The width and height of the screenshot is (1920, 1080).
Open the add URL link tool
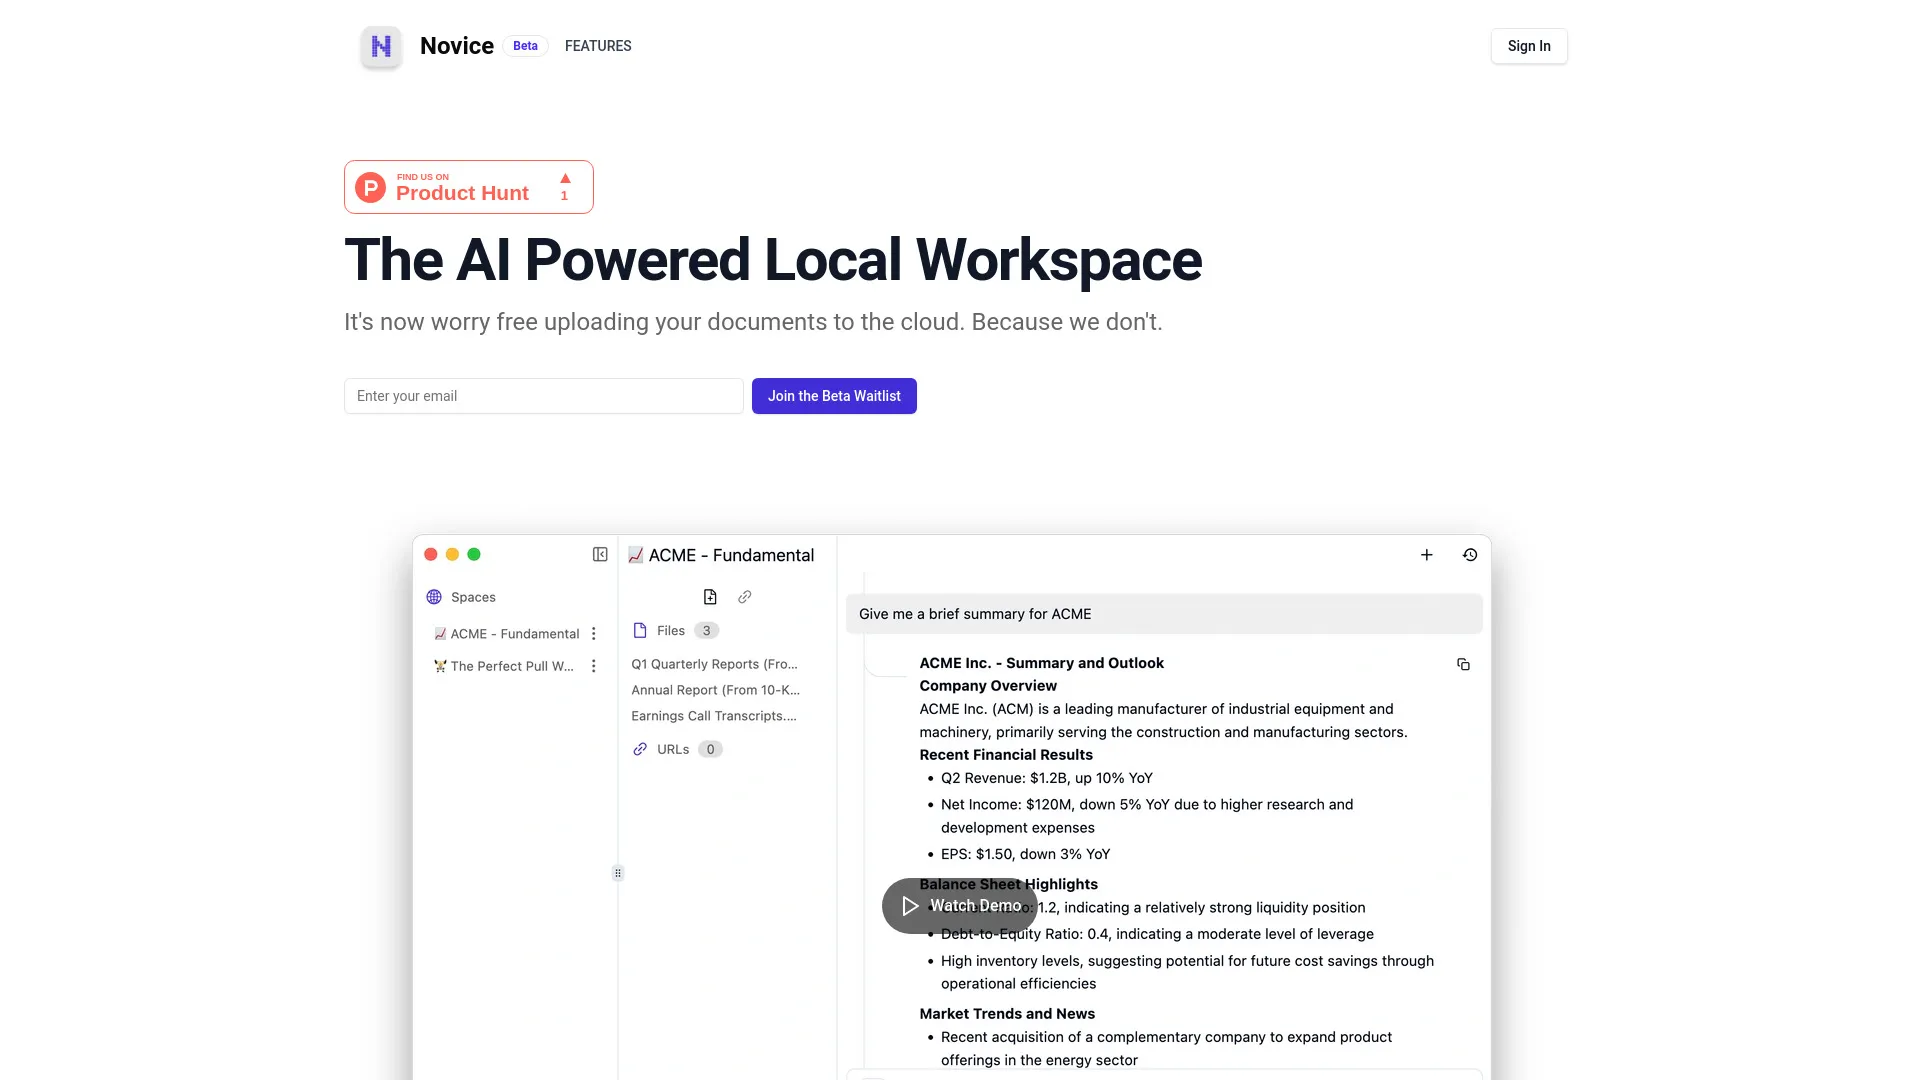[x=744, y=596]
